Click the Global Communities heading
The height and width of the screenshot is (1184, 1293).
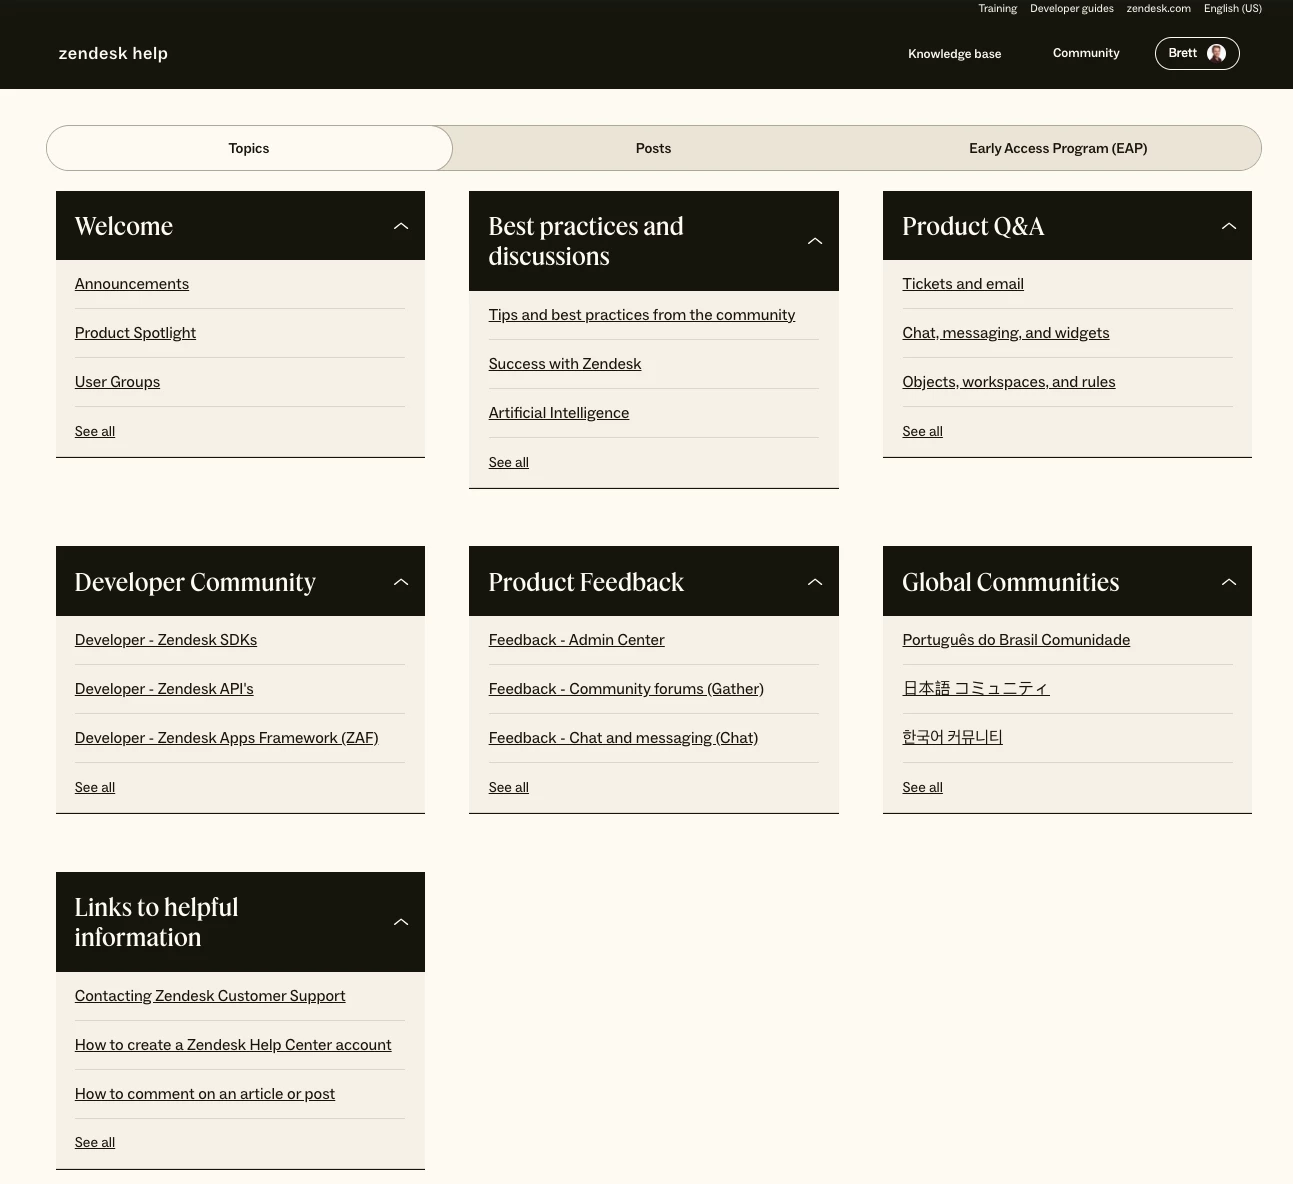click(1011, 582)
